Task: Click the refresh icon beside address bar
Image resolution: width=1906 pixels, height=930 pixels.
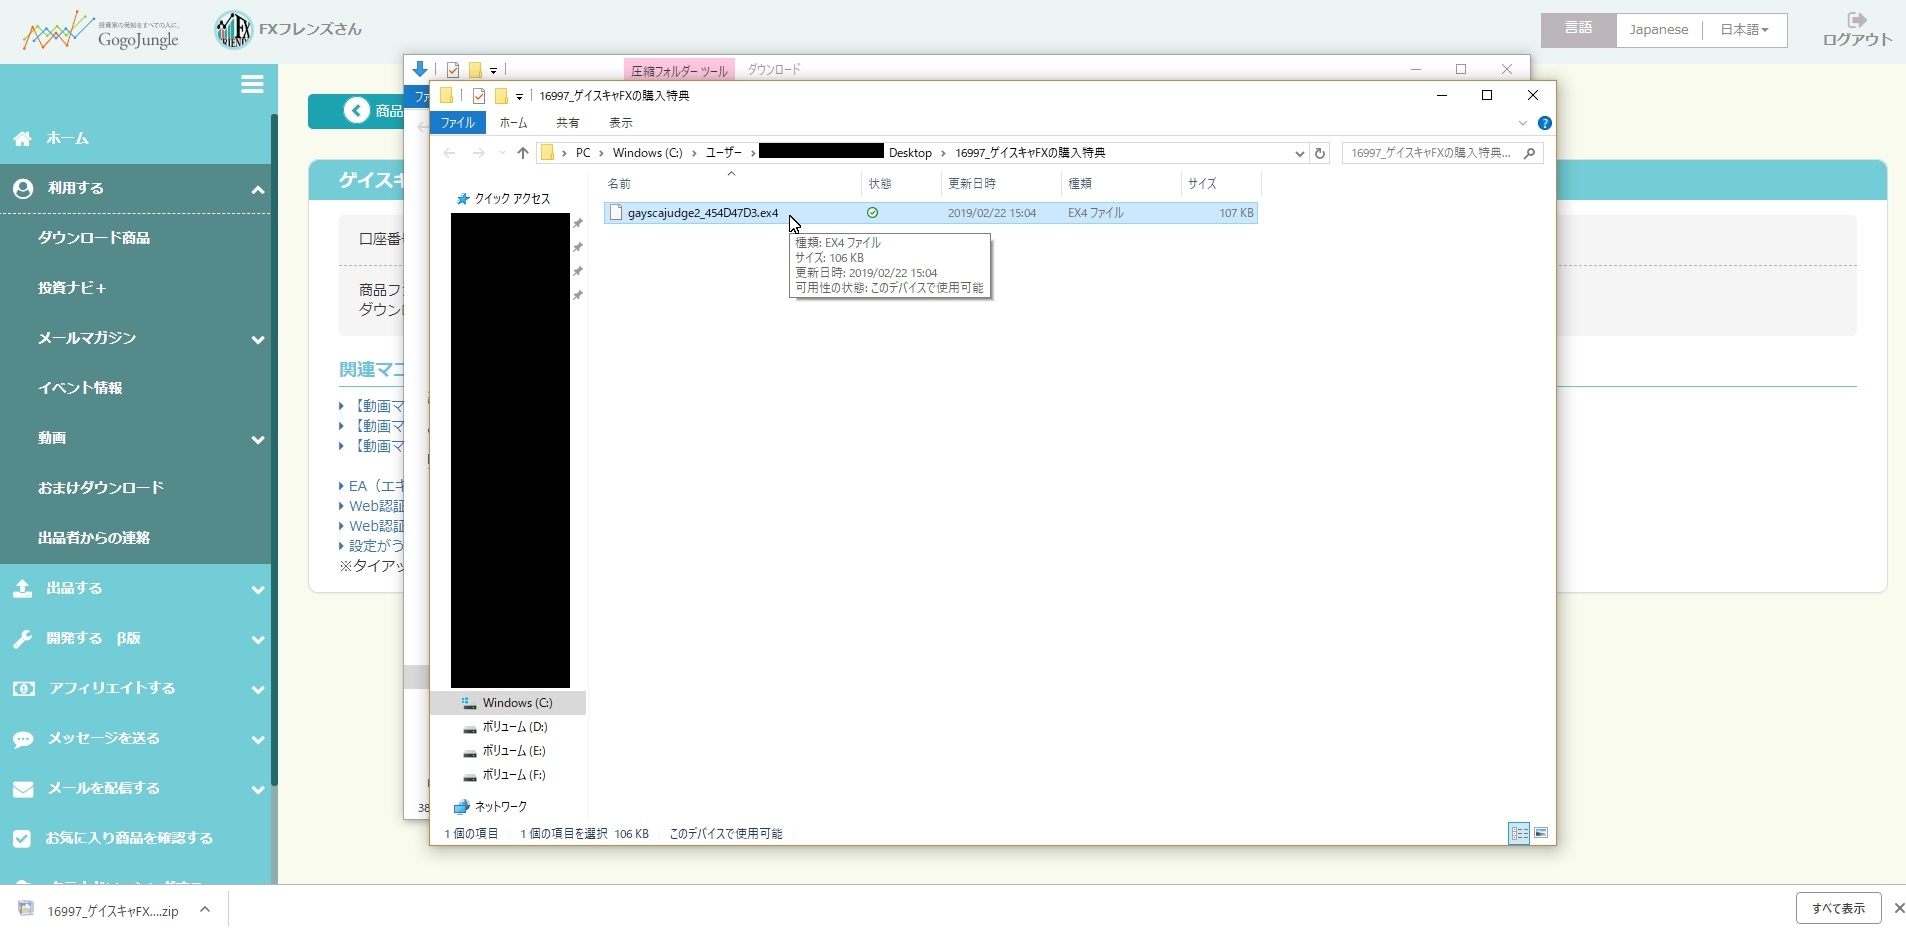Action: tap(1320, 153)
